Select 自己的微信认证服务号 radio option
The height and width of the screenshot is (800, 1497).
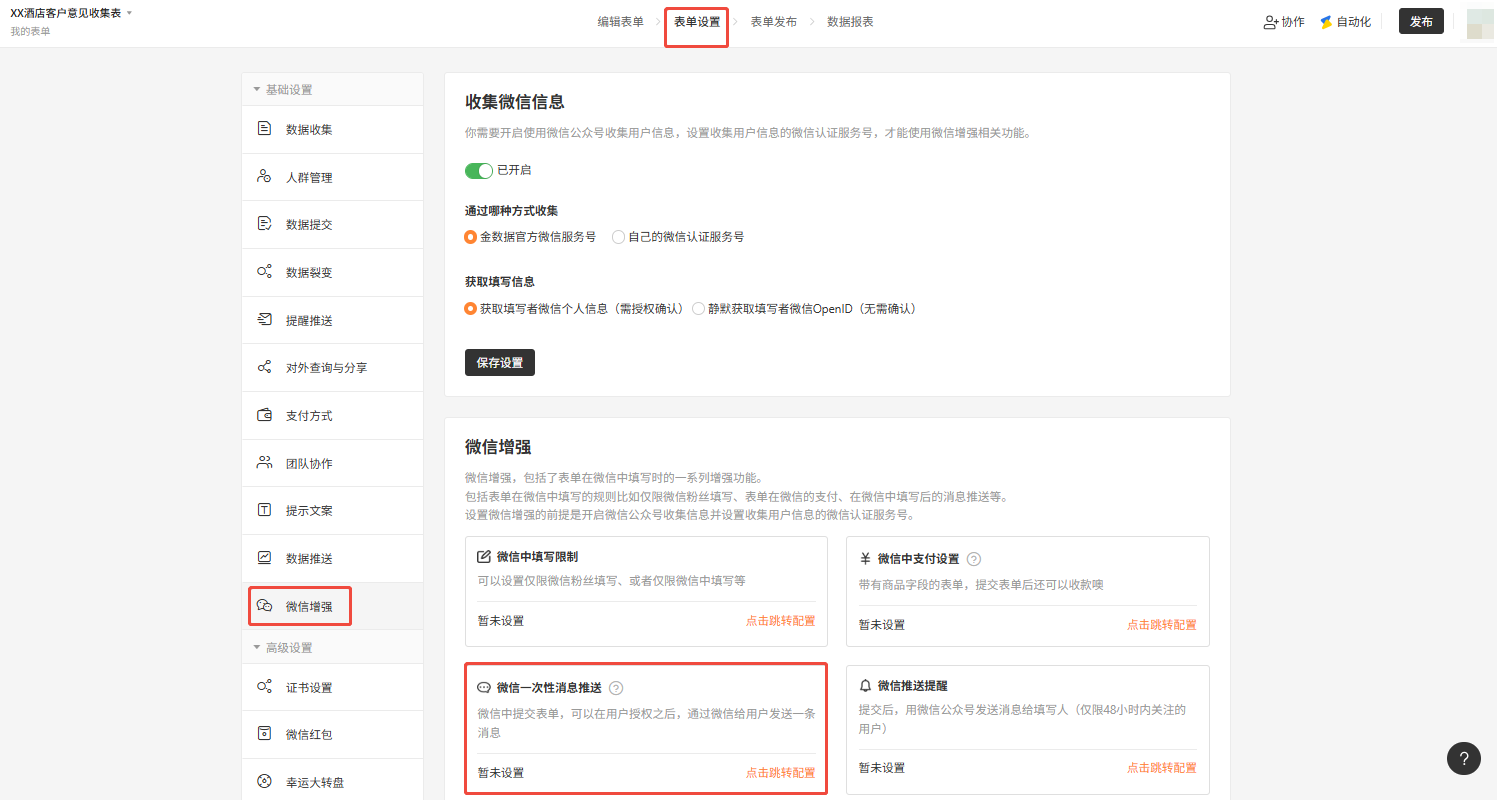tap(619, 238)
